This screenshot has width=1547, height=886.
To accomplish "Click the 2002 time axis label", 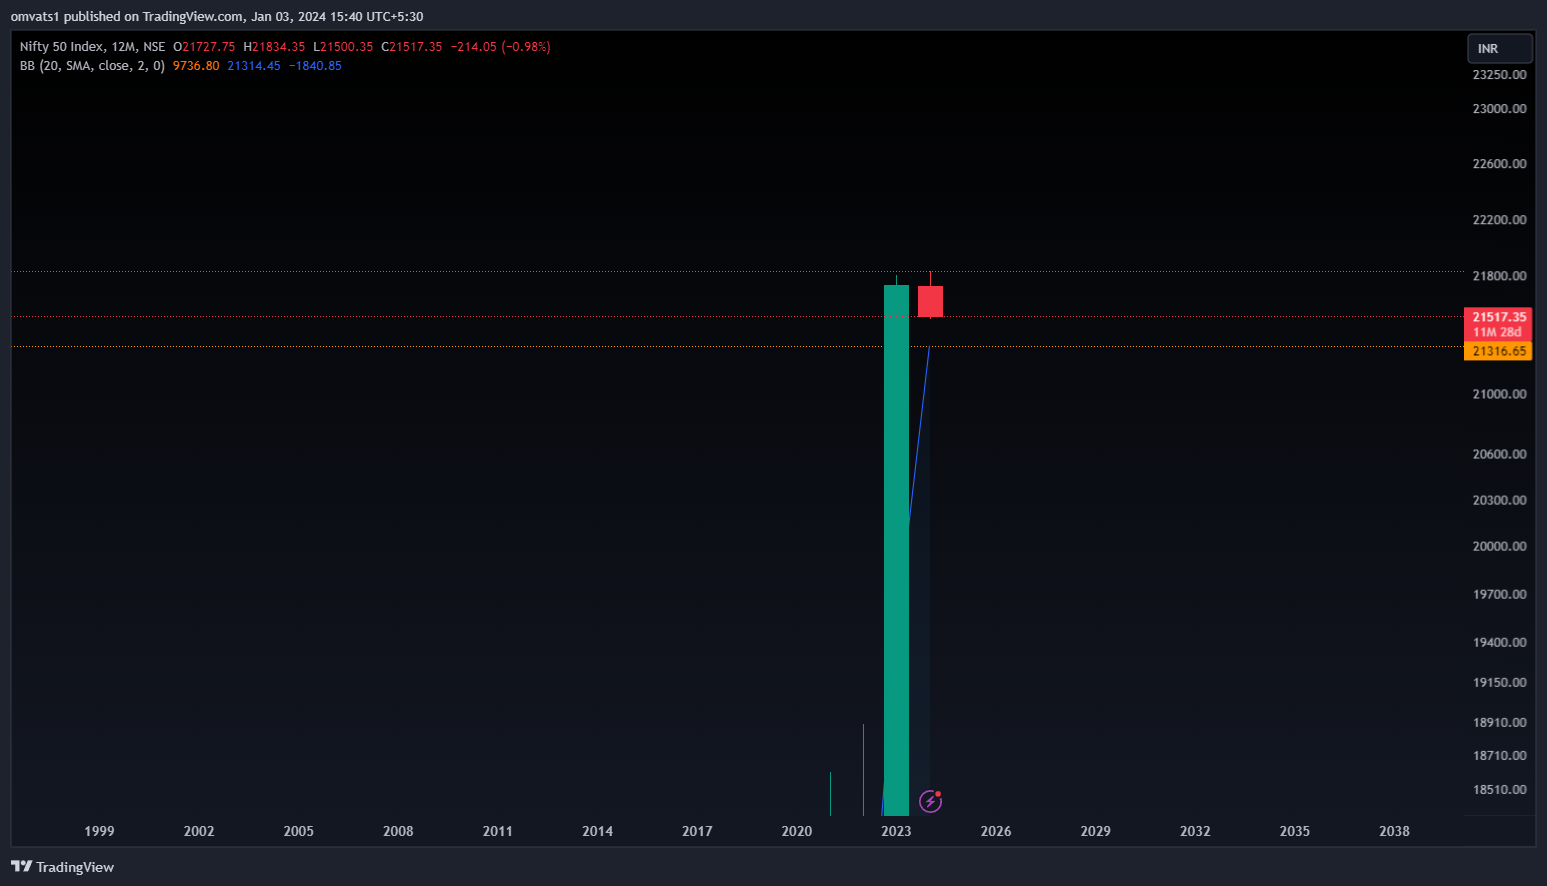I will point(199,831).
